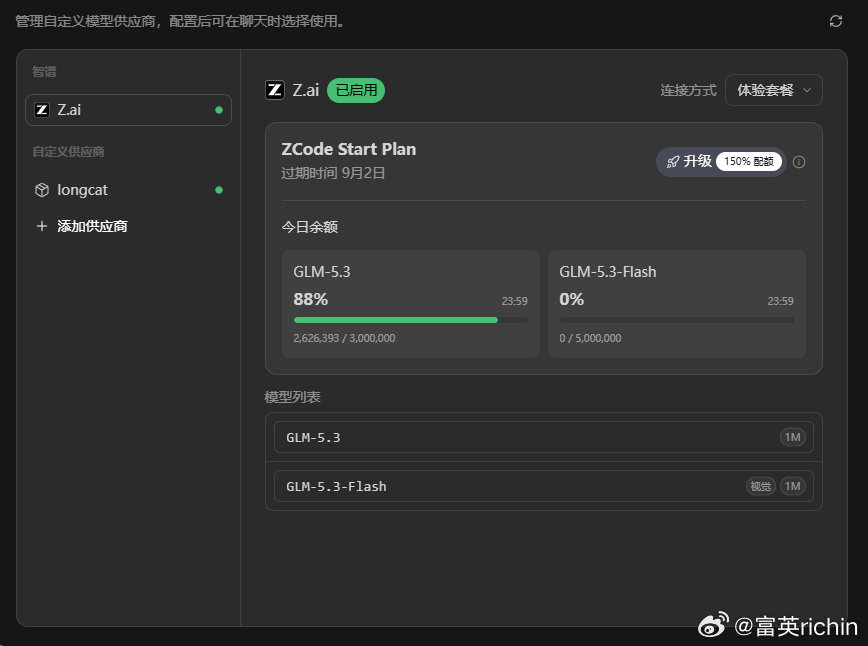Click the chevron on 体验套餐 dropdown

[807, 90]
